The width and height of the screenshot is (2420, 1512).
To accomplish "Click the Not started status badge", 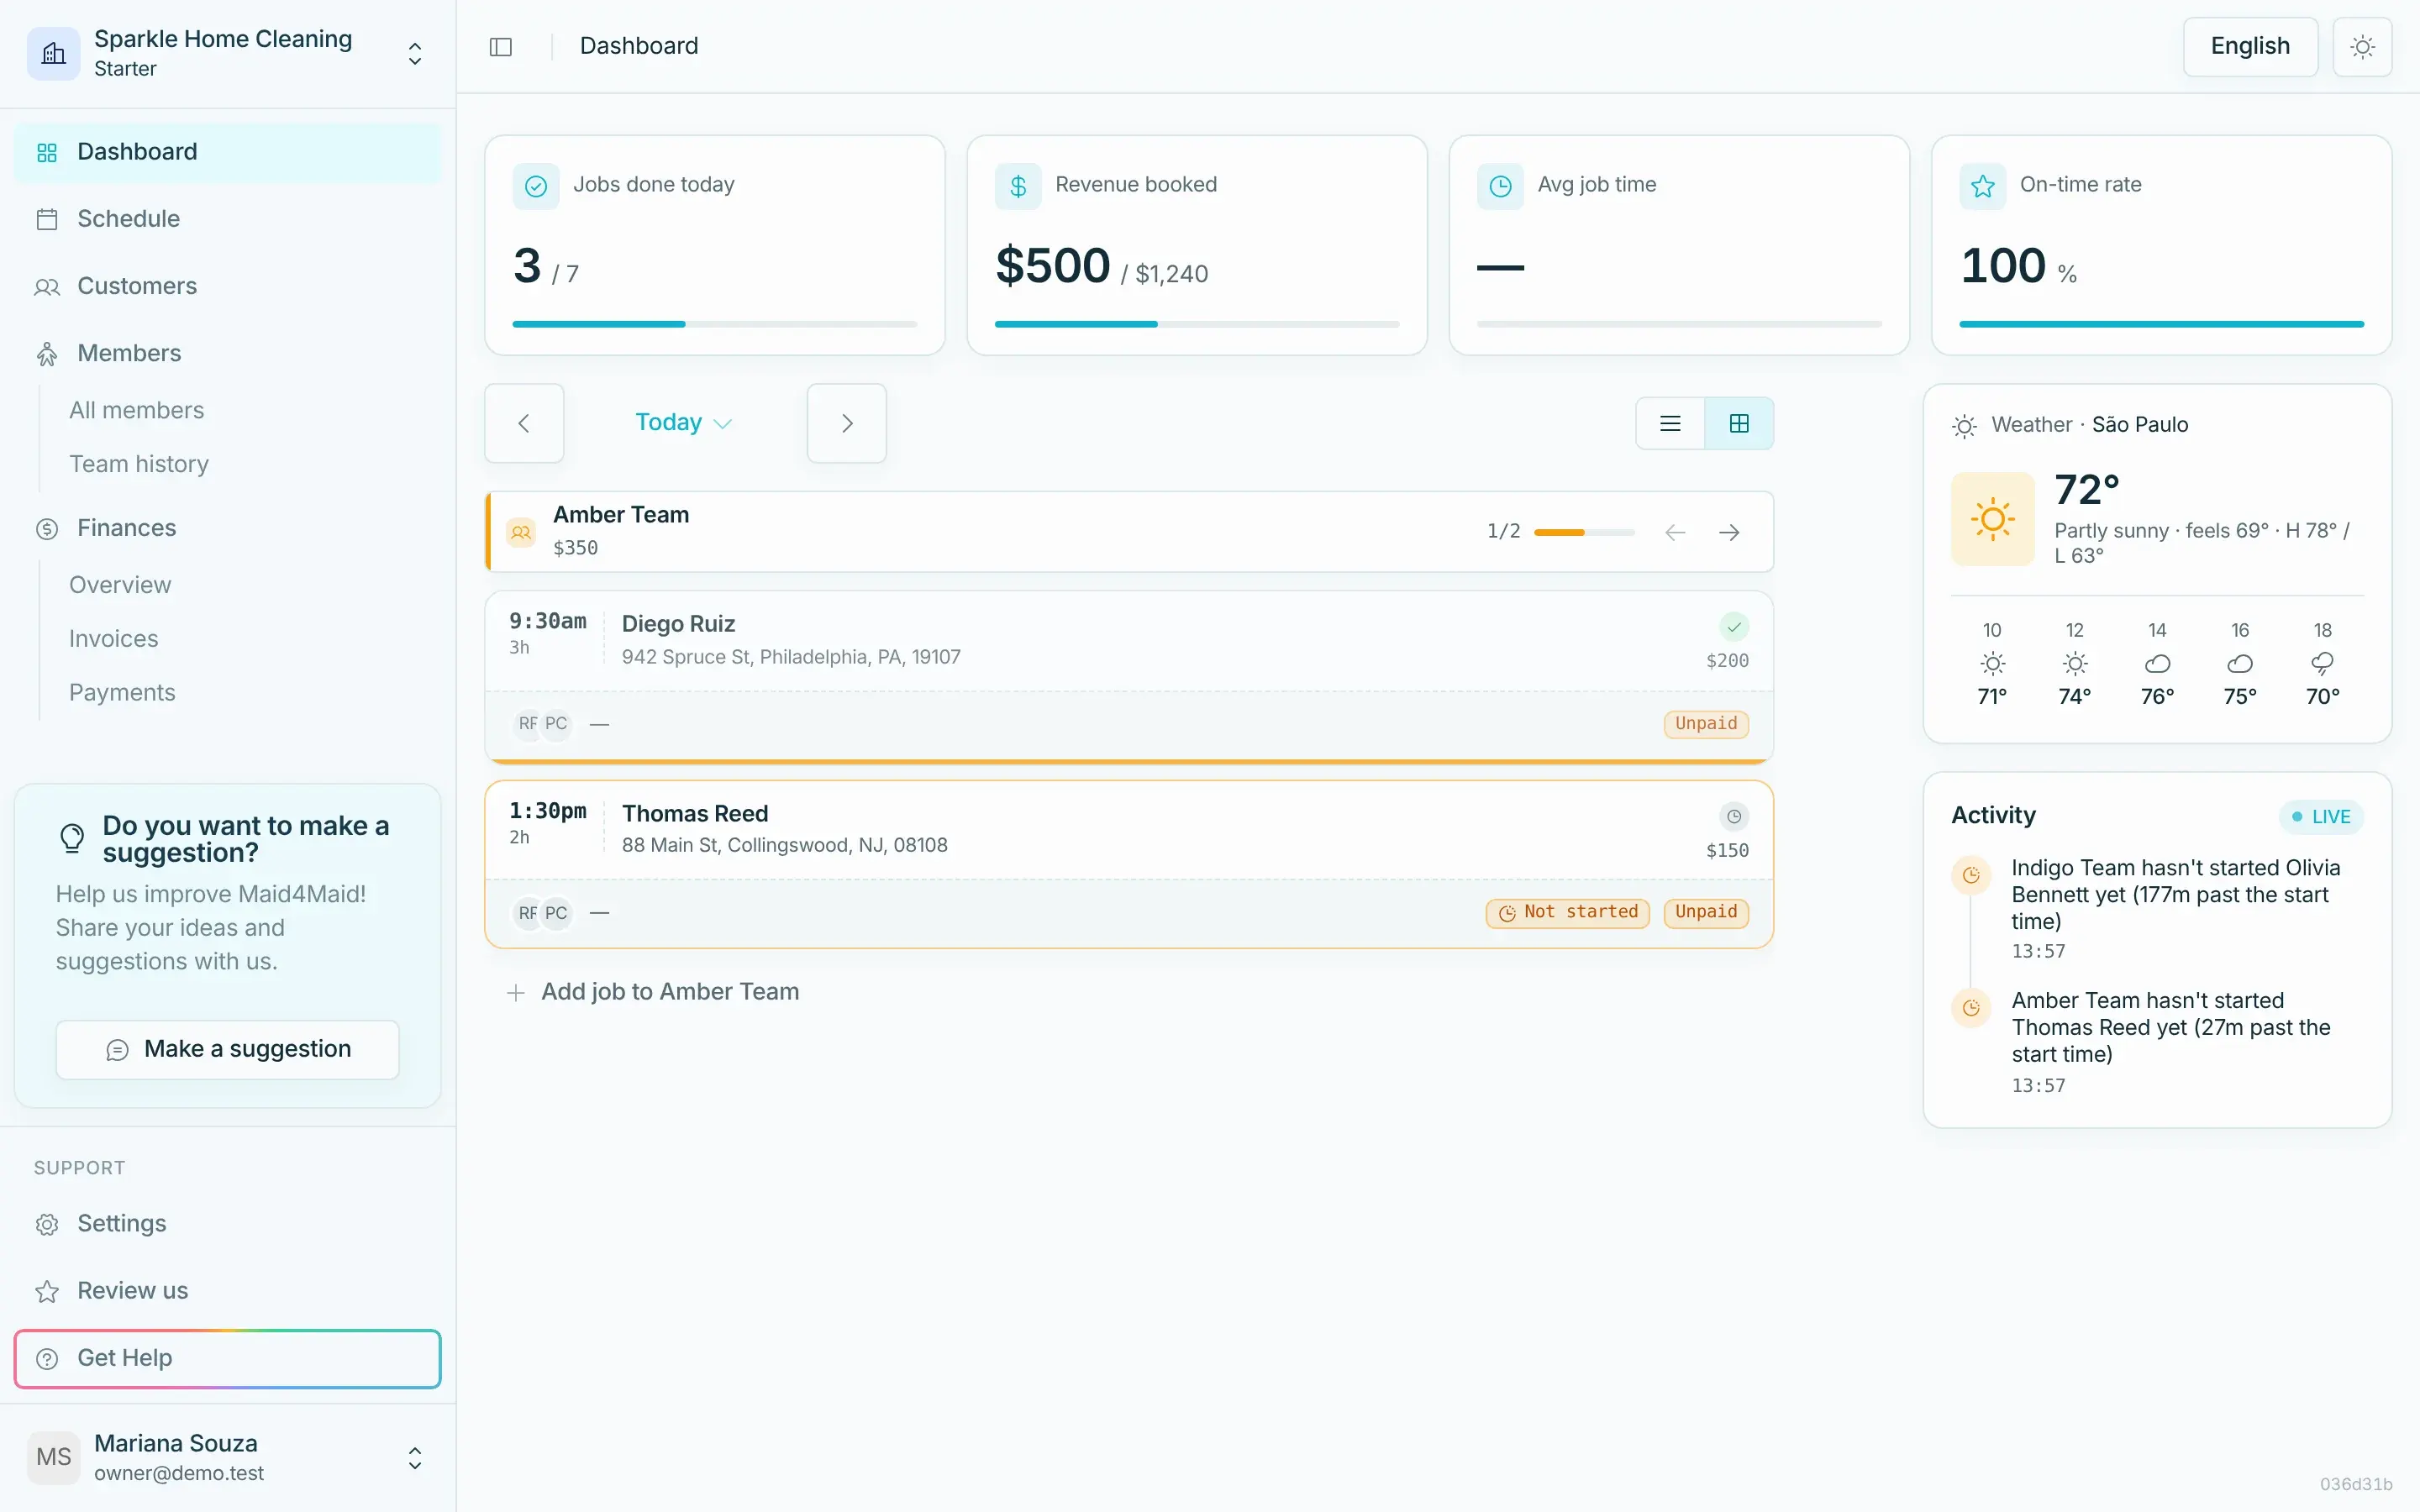I will pos(1567,913).
